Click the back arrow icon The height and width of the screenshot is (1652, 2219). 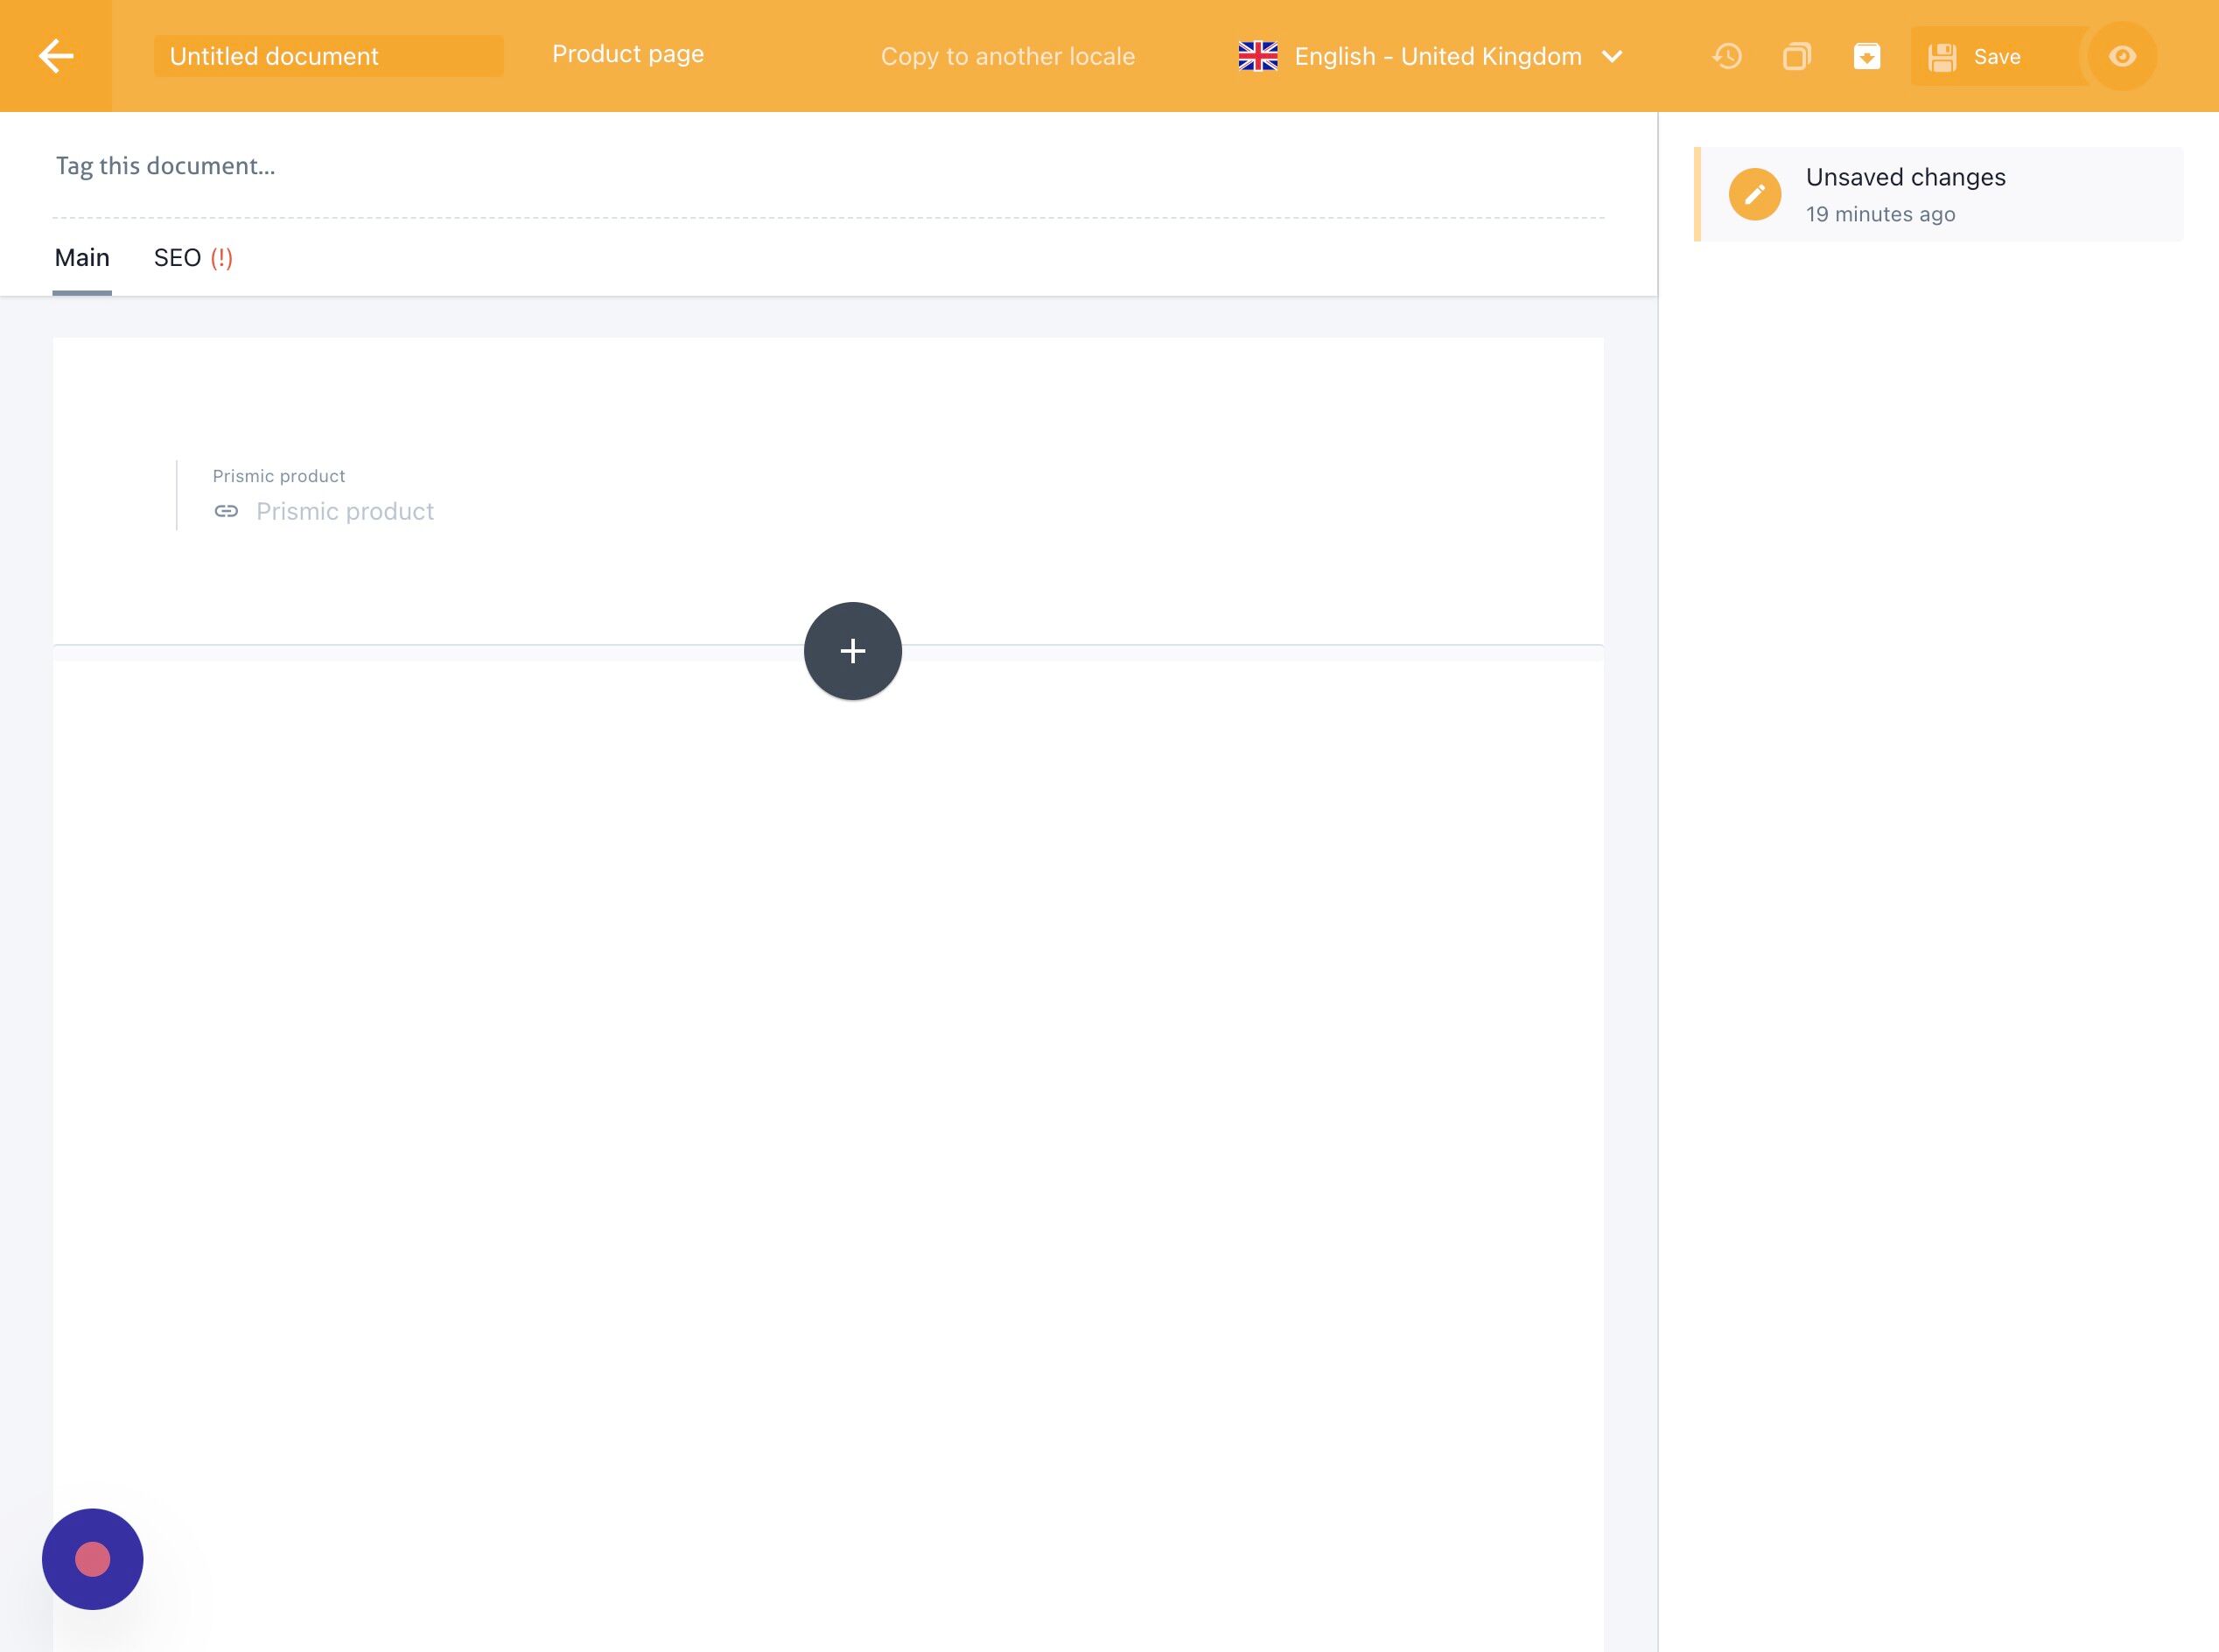pyautogui.click(x=56, y=56)
